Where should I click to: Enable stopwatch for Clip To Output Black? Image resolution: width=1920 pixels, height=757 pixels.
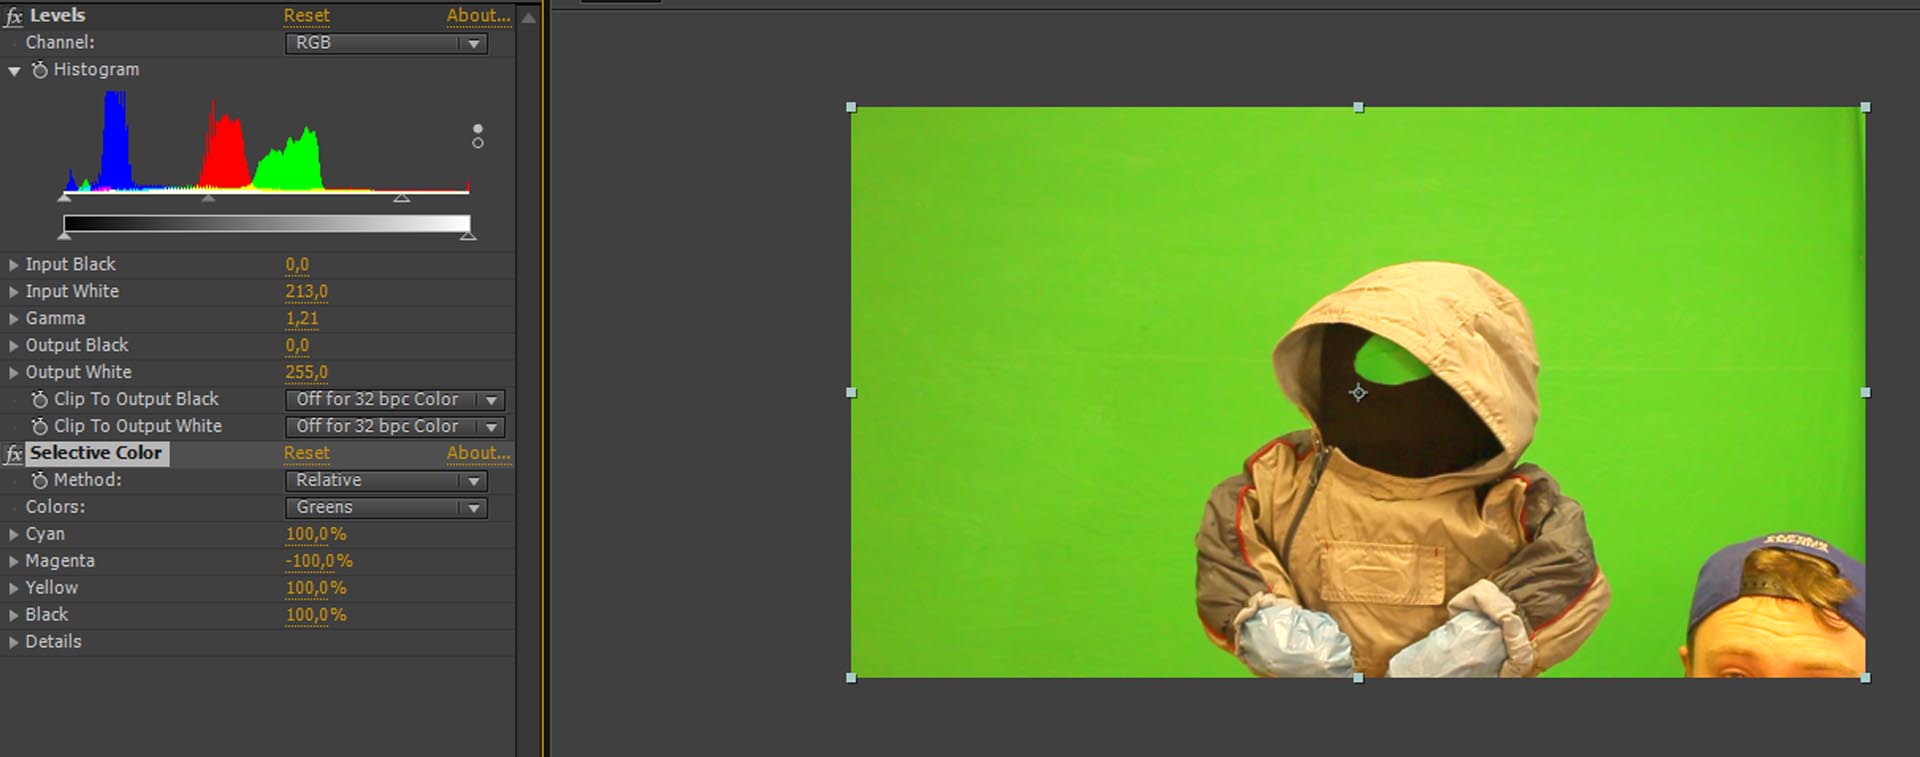coord(40,400)
